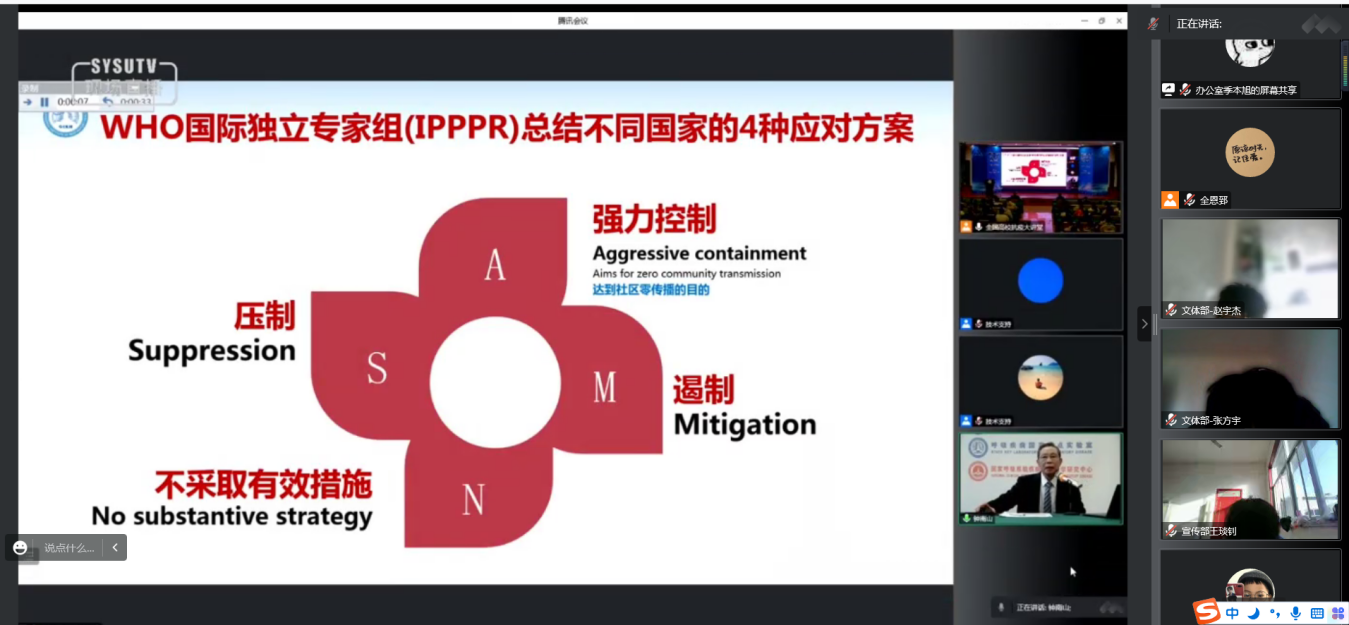Click the IME voice input microphone

click(1295, 613)
